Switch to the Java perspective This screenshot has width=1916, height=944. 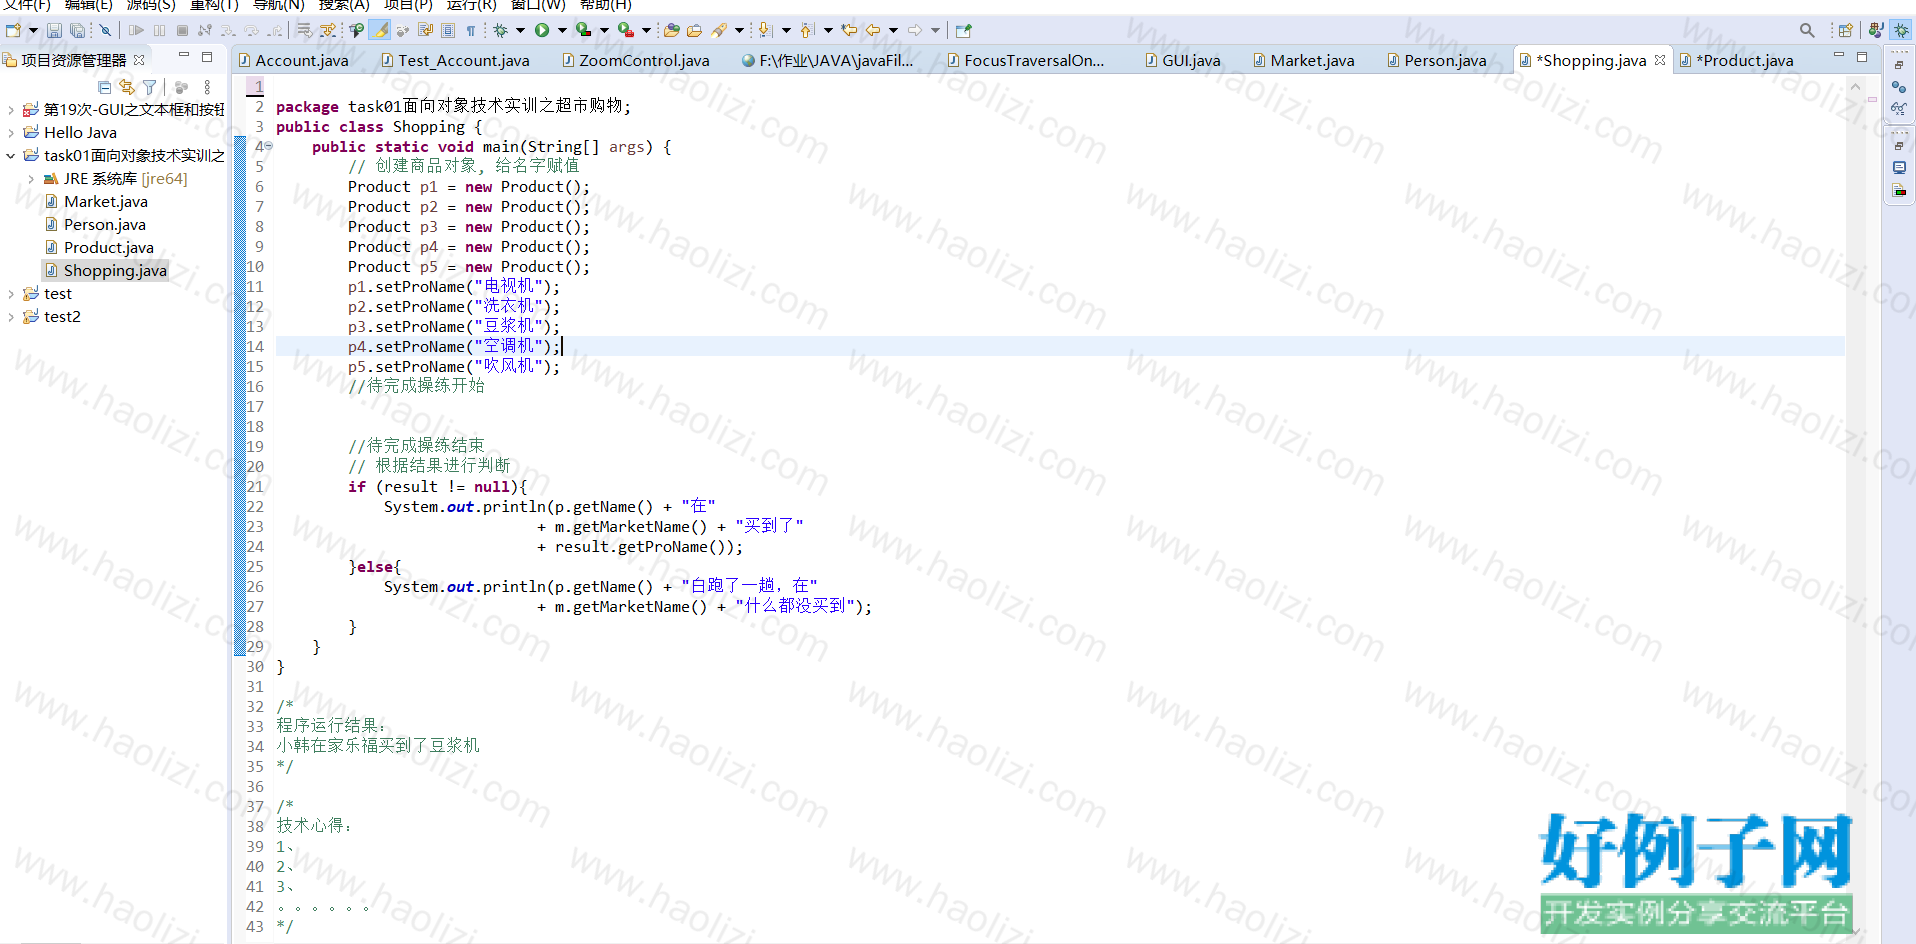1876,30
